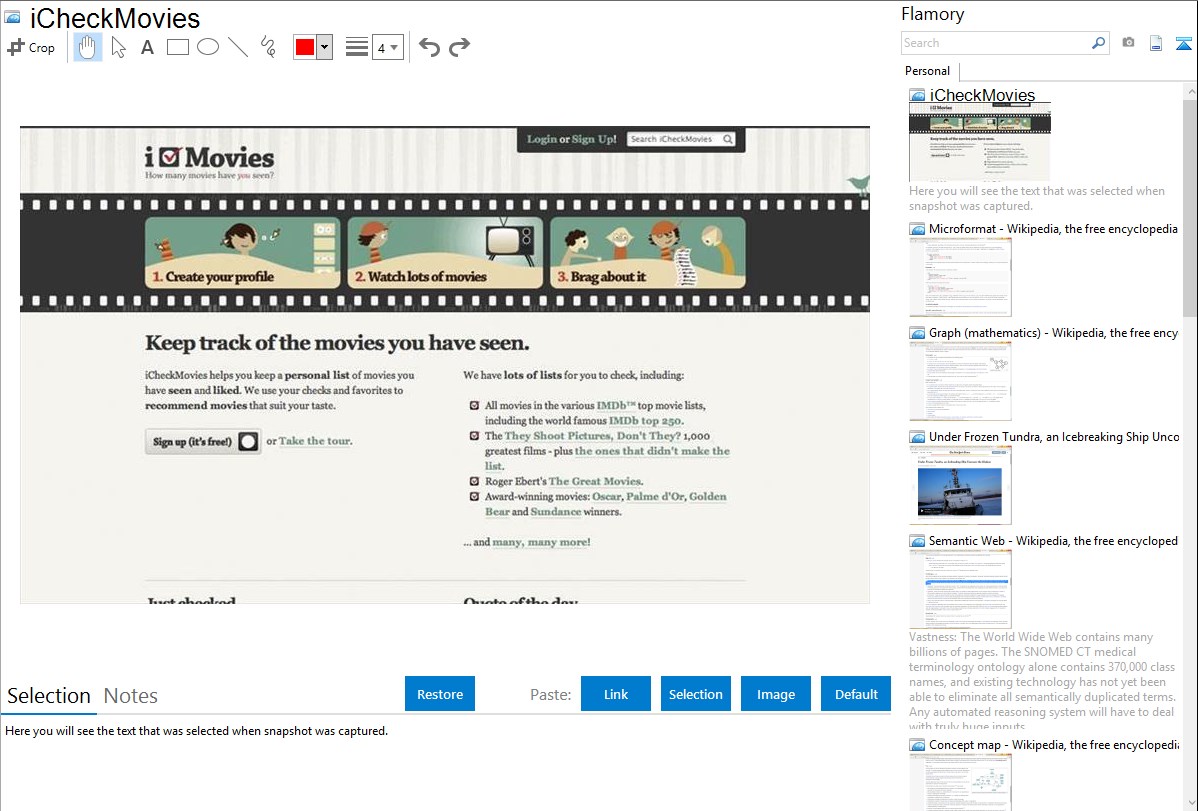Click the Watch lots of movies banner
1198x811 pixels.
pos(445,253)
